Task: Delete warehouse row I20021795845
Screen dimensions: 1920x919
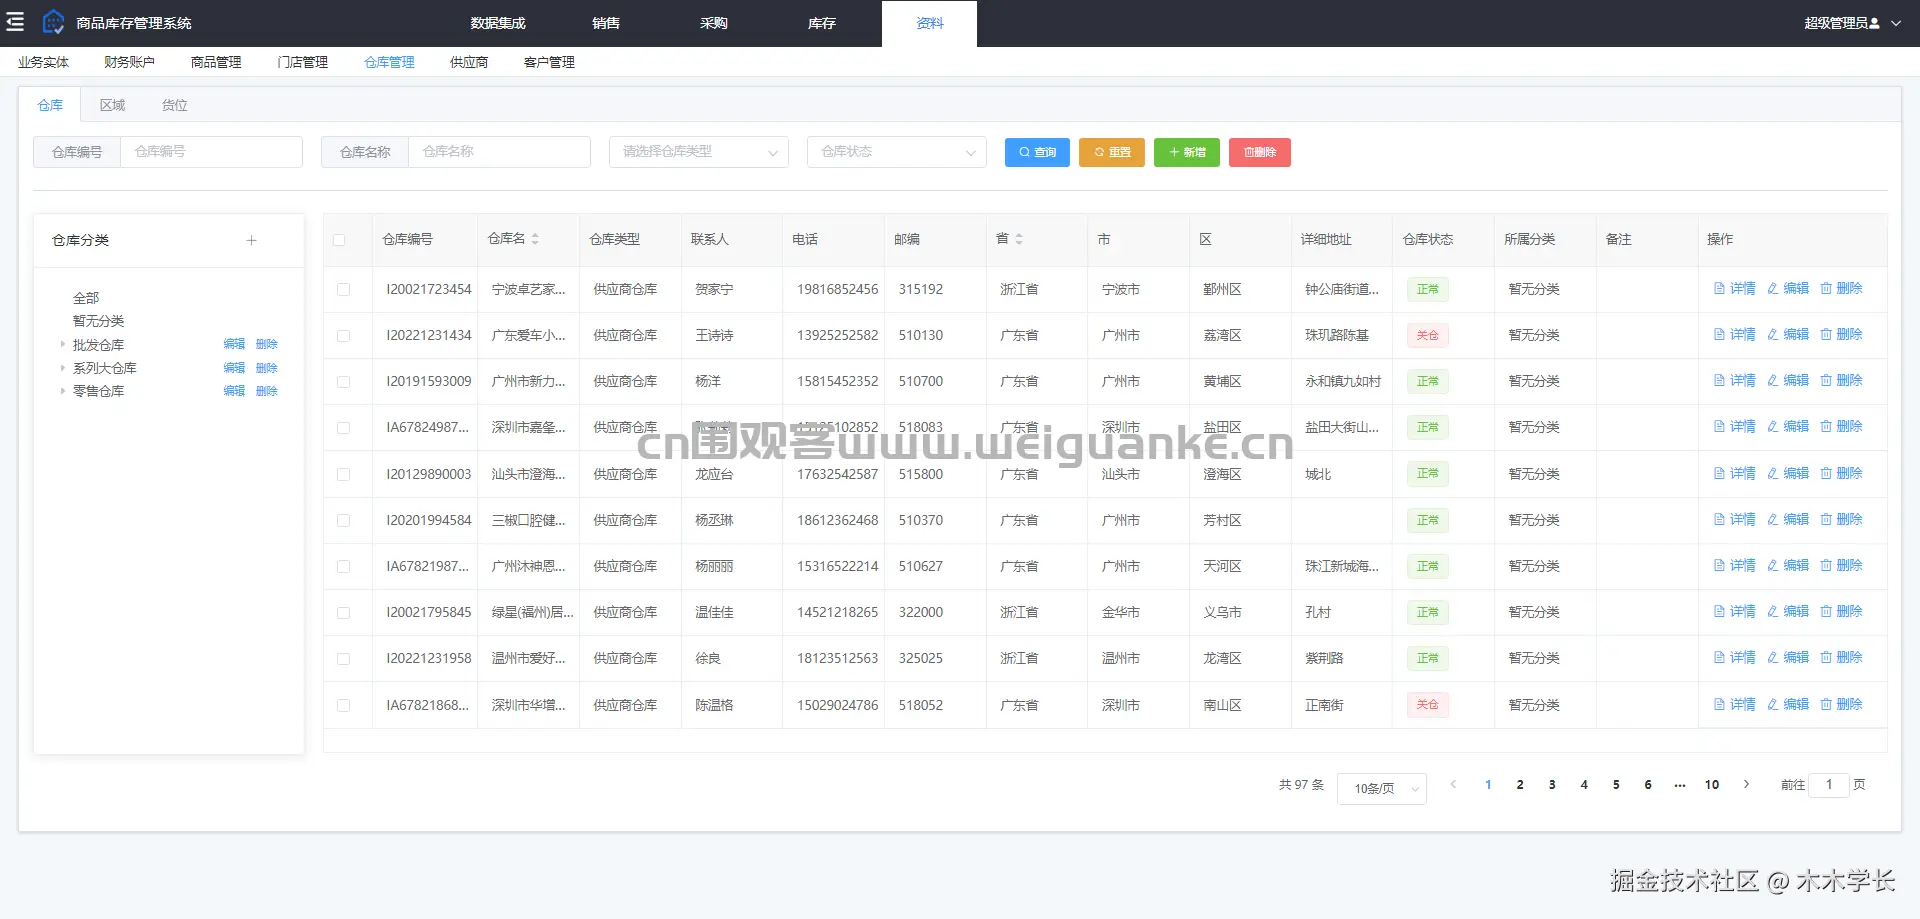Action: point(1841,612)
